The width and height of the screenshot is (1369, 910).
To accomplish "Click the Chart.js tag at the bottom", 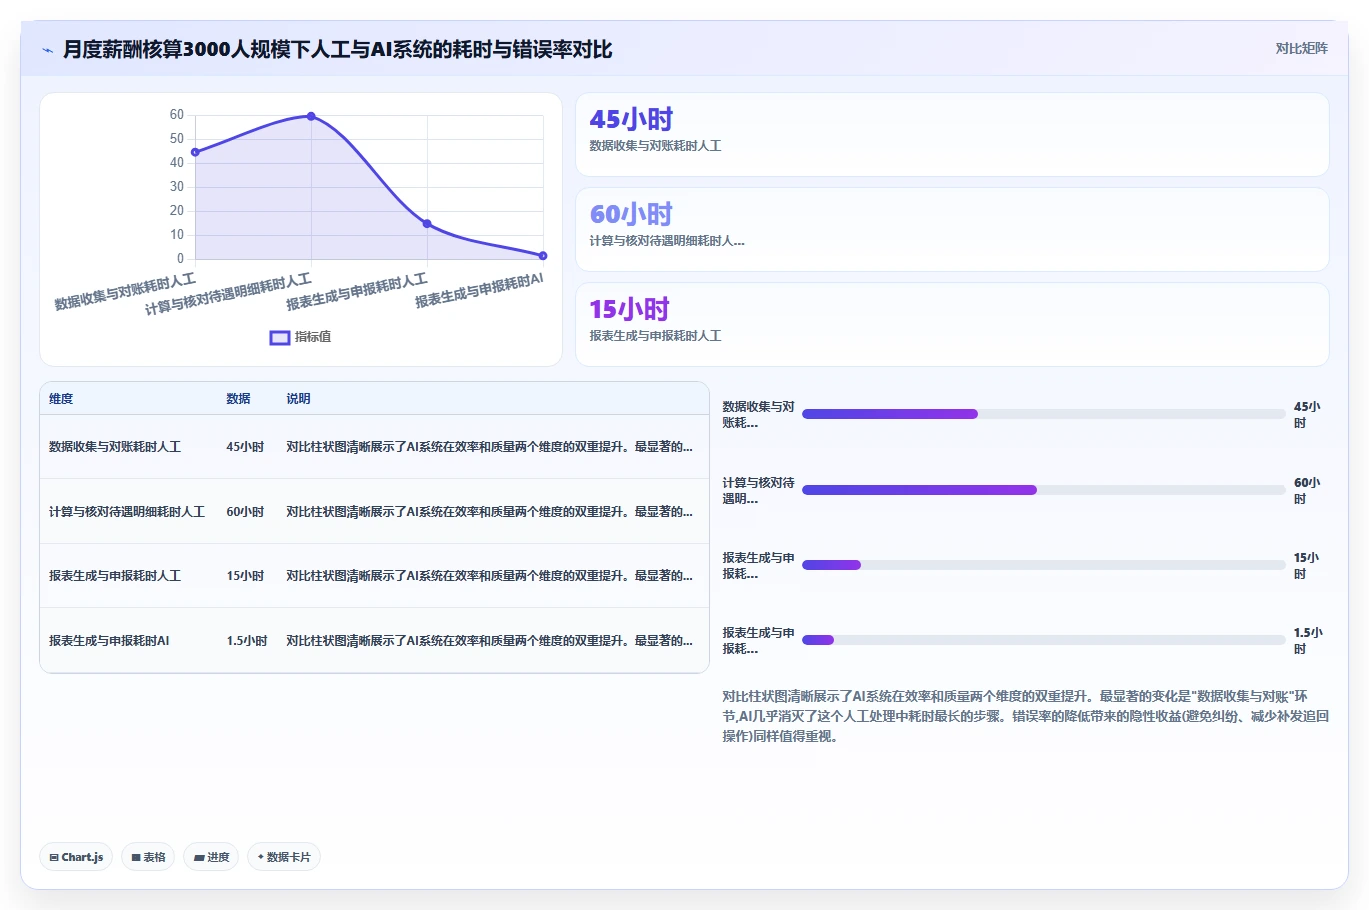I will pyautogui.click(x=76, y=857).
